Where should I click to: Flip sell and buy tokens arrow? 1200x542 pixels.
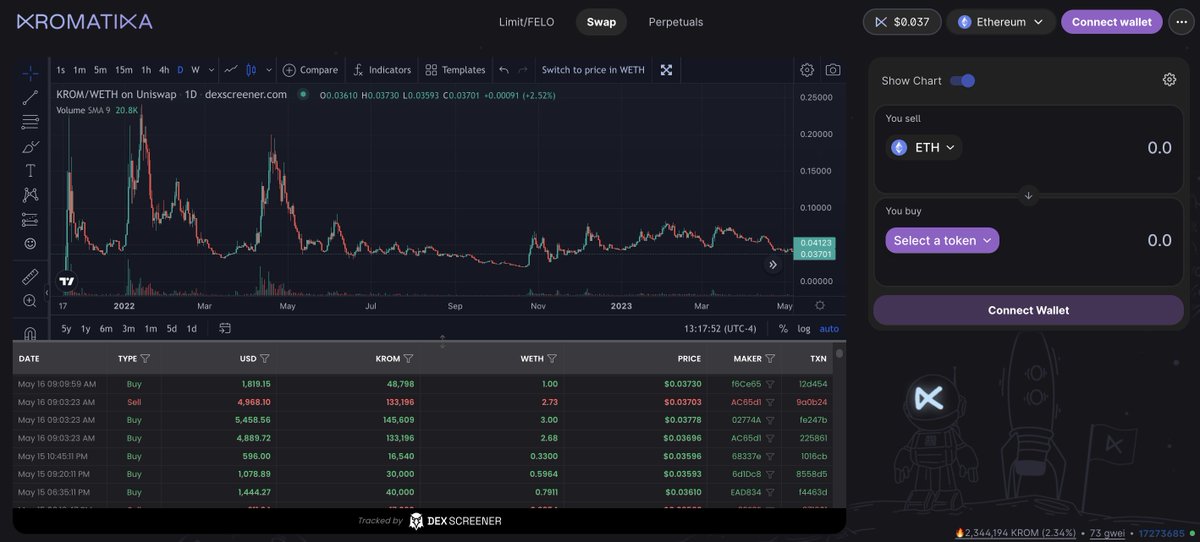[x=1028, y=195]
